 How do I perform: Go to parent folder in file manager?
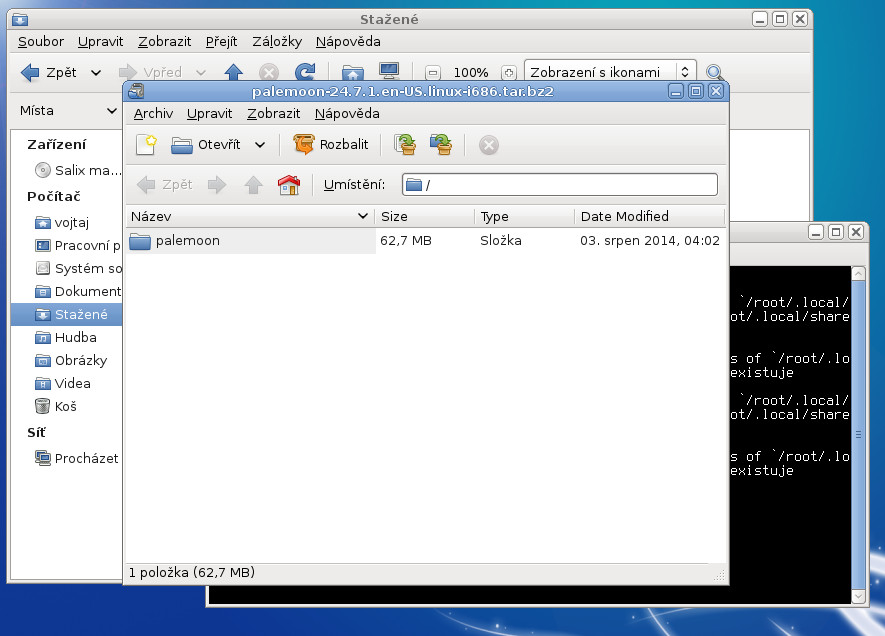click(234, 72)
